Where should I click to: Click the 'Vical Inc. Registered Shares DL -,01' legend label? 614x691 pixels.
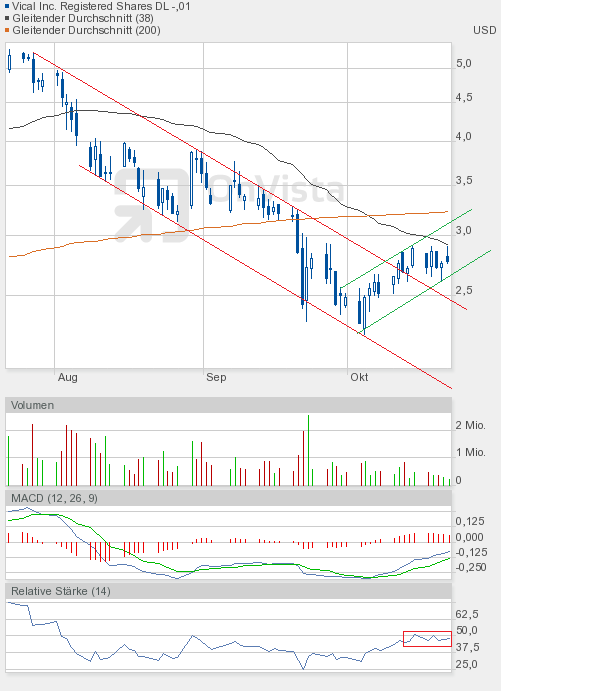[101, 6]
